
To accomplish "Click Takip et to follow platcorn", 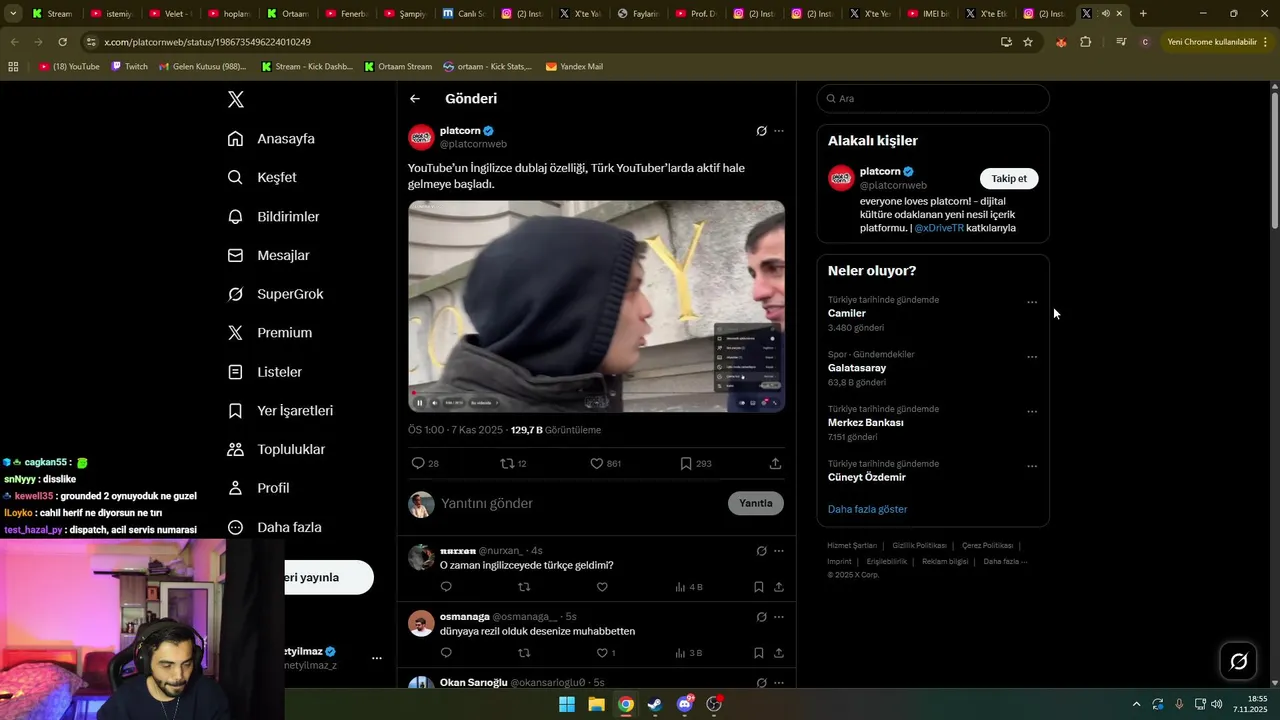I will pos(1009,179).
